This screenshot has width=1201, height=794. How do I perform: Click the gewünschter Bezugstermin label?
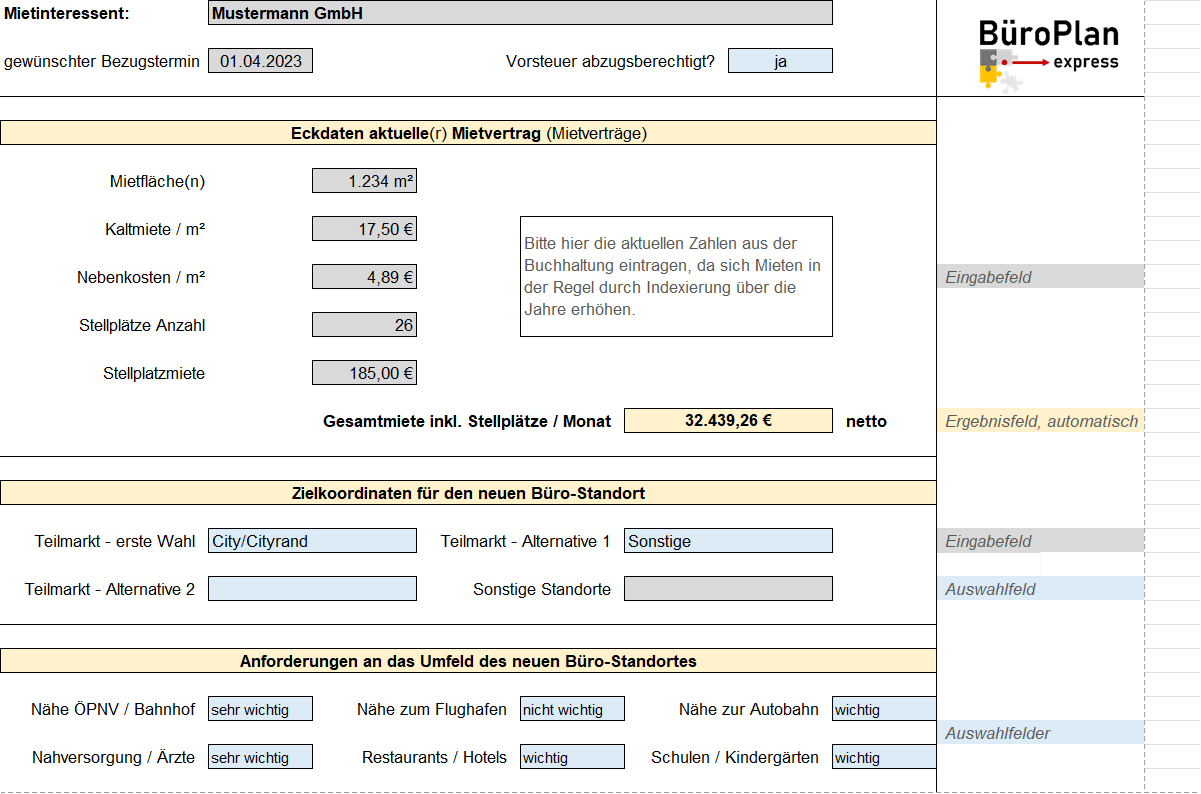102,62
